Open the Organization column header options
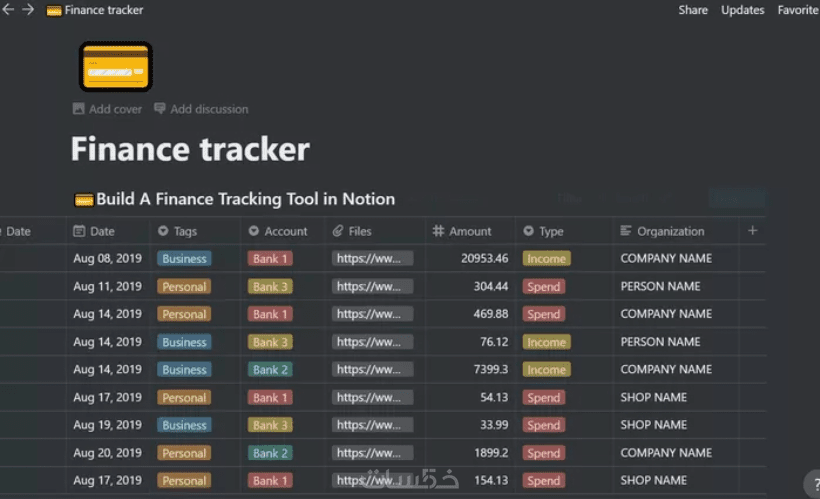 click(676, 231)
